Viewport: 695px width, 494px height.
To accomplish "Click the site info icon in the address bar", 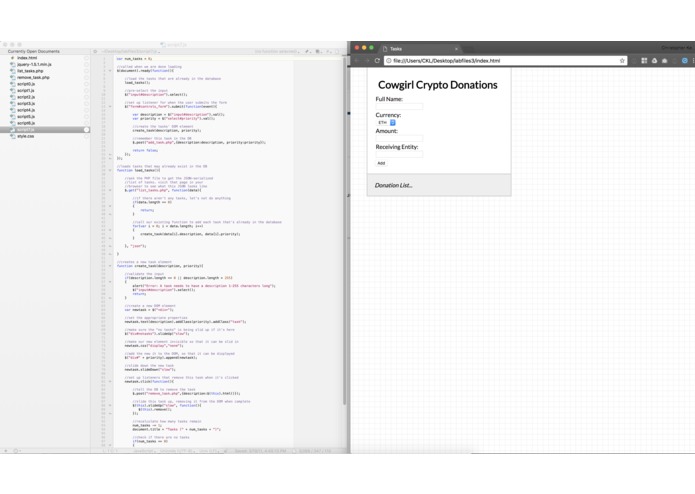I will (389, 61).
